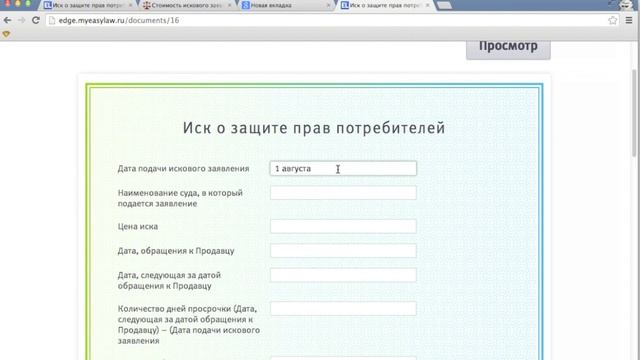This screenshot has width=640, height=360.
Task: Focus the Количество дней просрочки input field
Action: pyautogui.click(x=343, y=308)
